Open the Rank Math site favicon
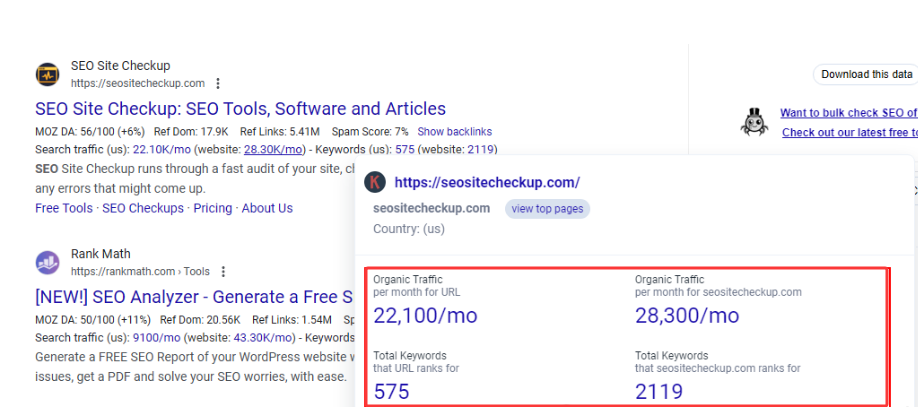This screenshot has height=407, width=918. 47,263
